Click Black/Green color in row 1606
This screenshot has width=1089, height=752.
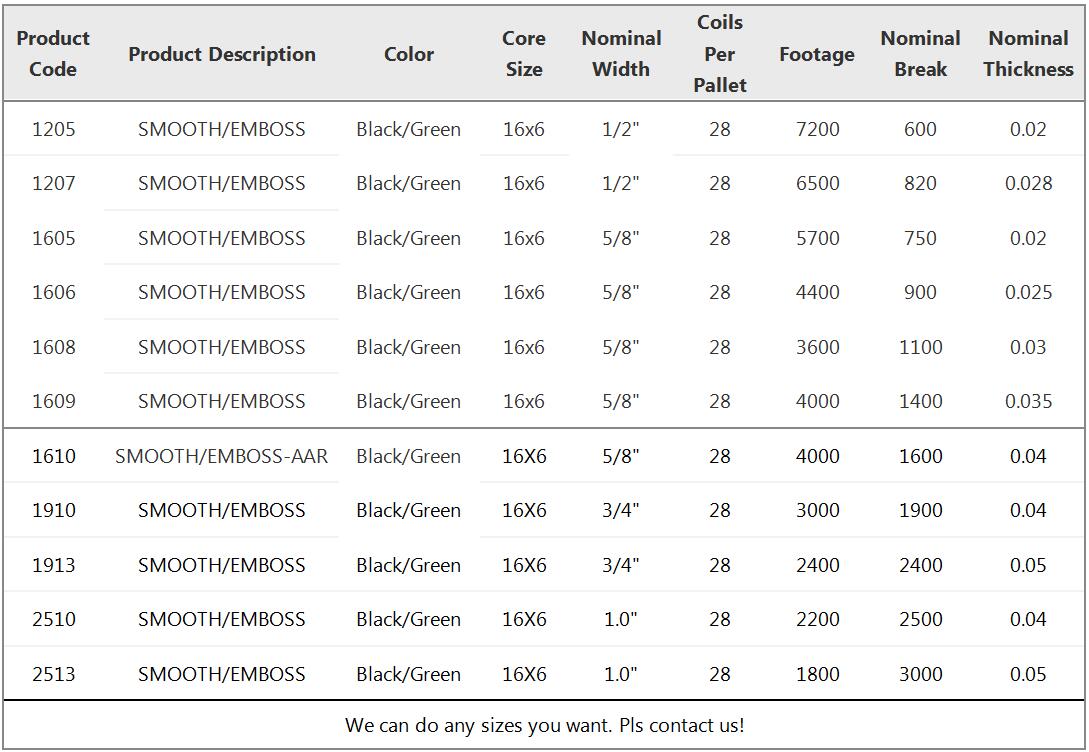408,292
